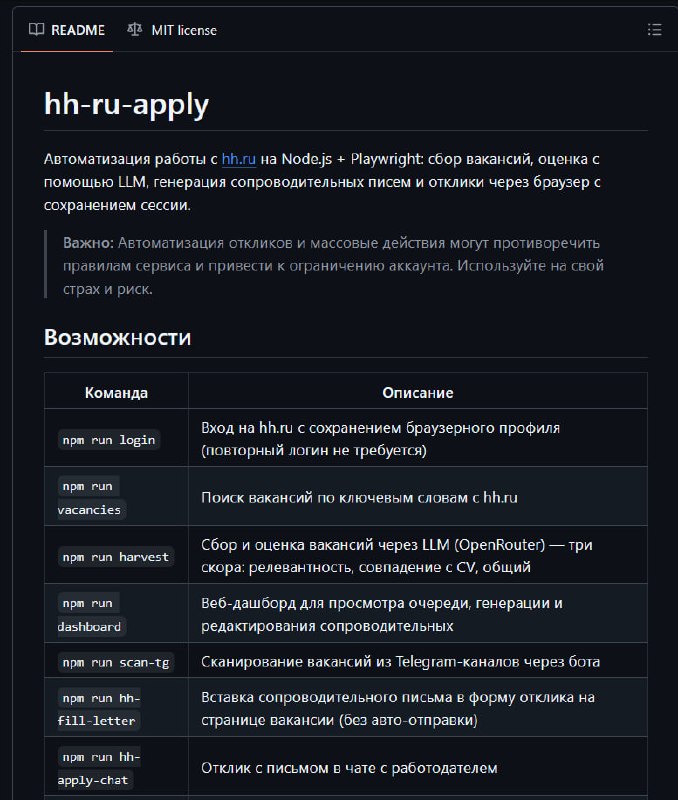
Task: Click the Команда column header
Action: point(116,393)
